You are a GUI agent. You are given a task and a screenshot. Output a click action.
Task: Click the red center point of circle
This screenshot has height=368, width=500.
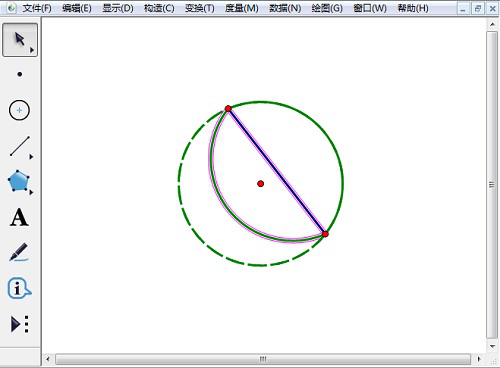[x=261, y=184]
